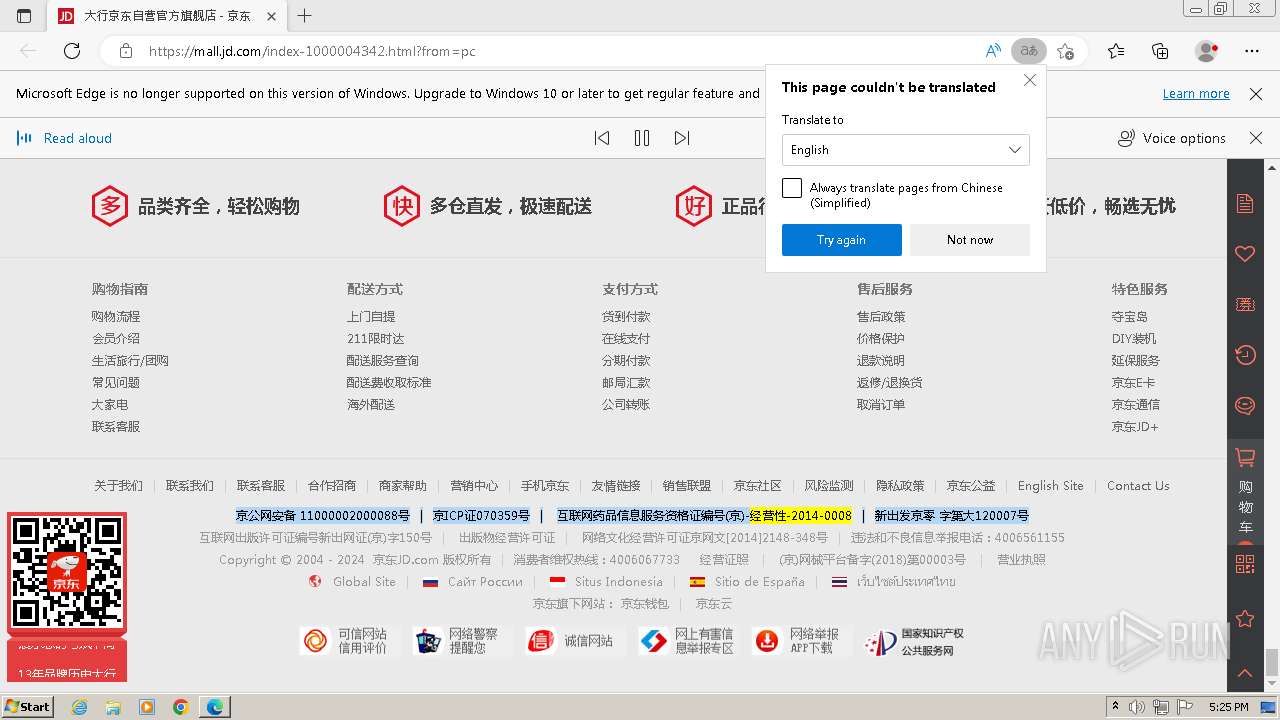1280x720 pixels.
Task: Pause the Read aloud playback
Action: coord(642,138)
